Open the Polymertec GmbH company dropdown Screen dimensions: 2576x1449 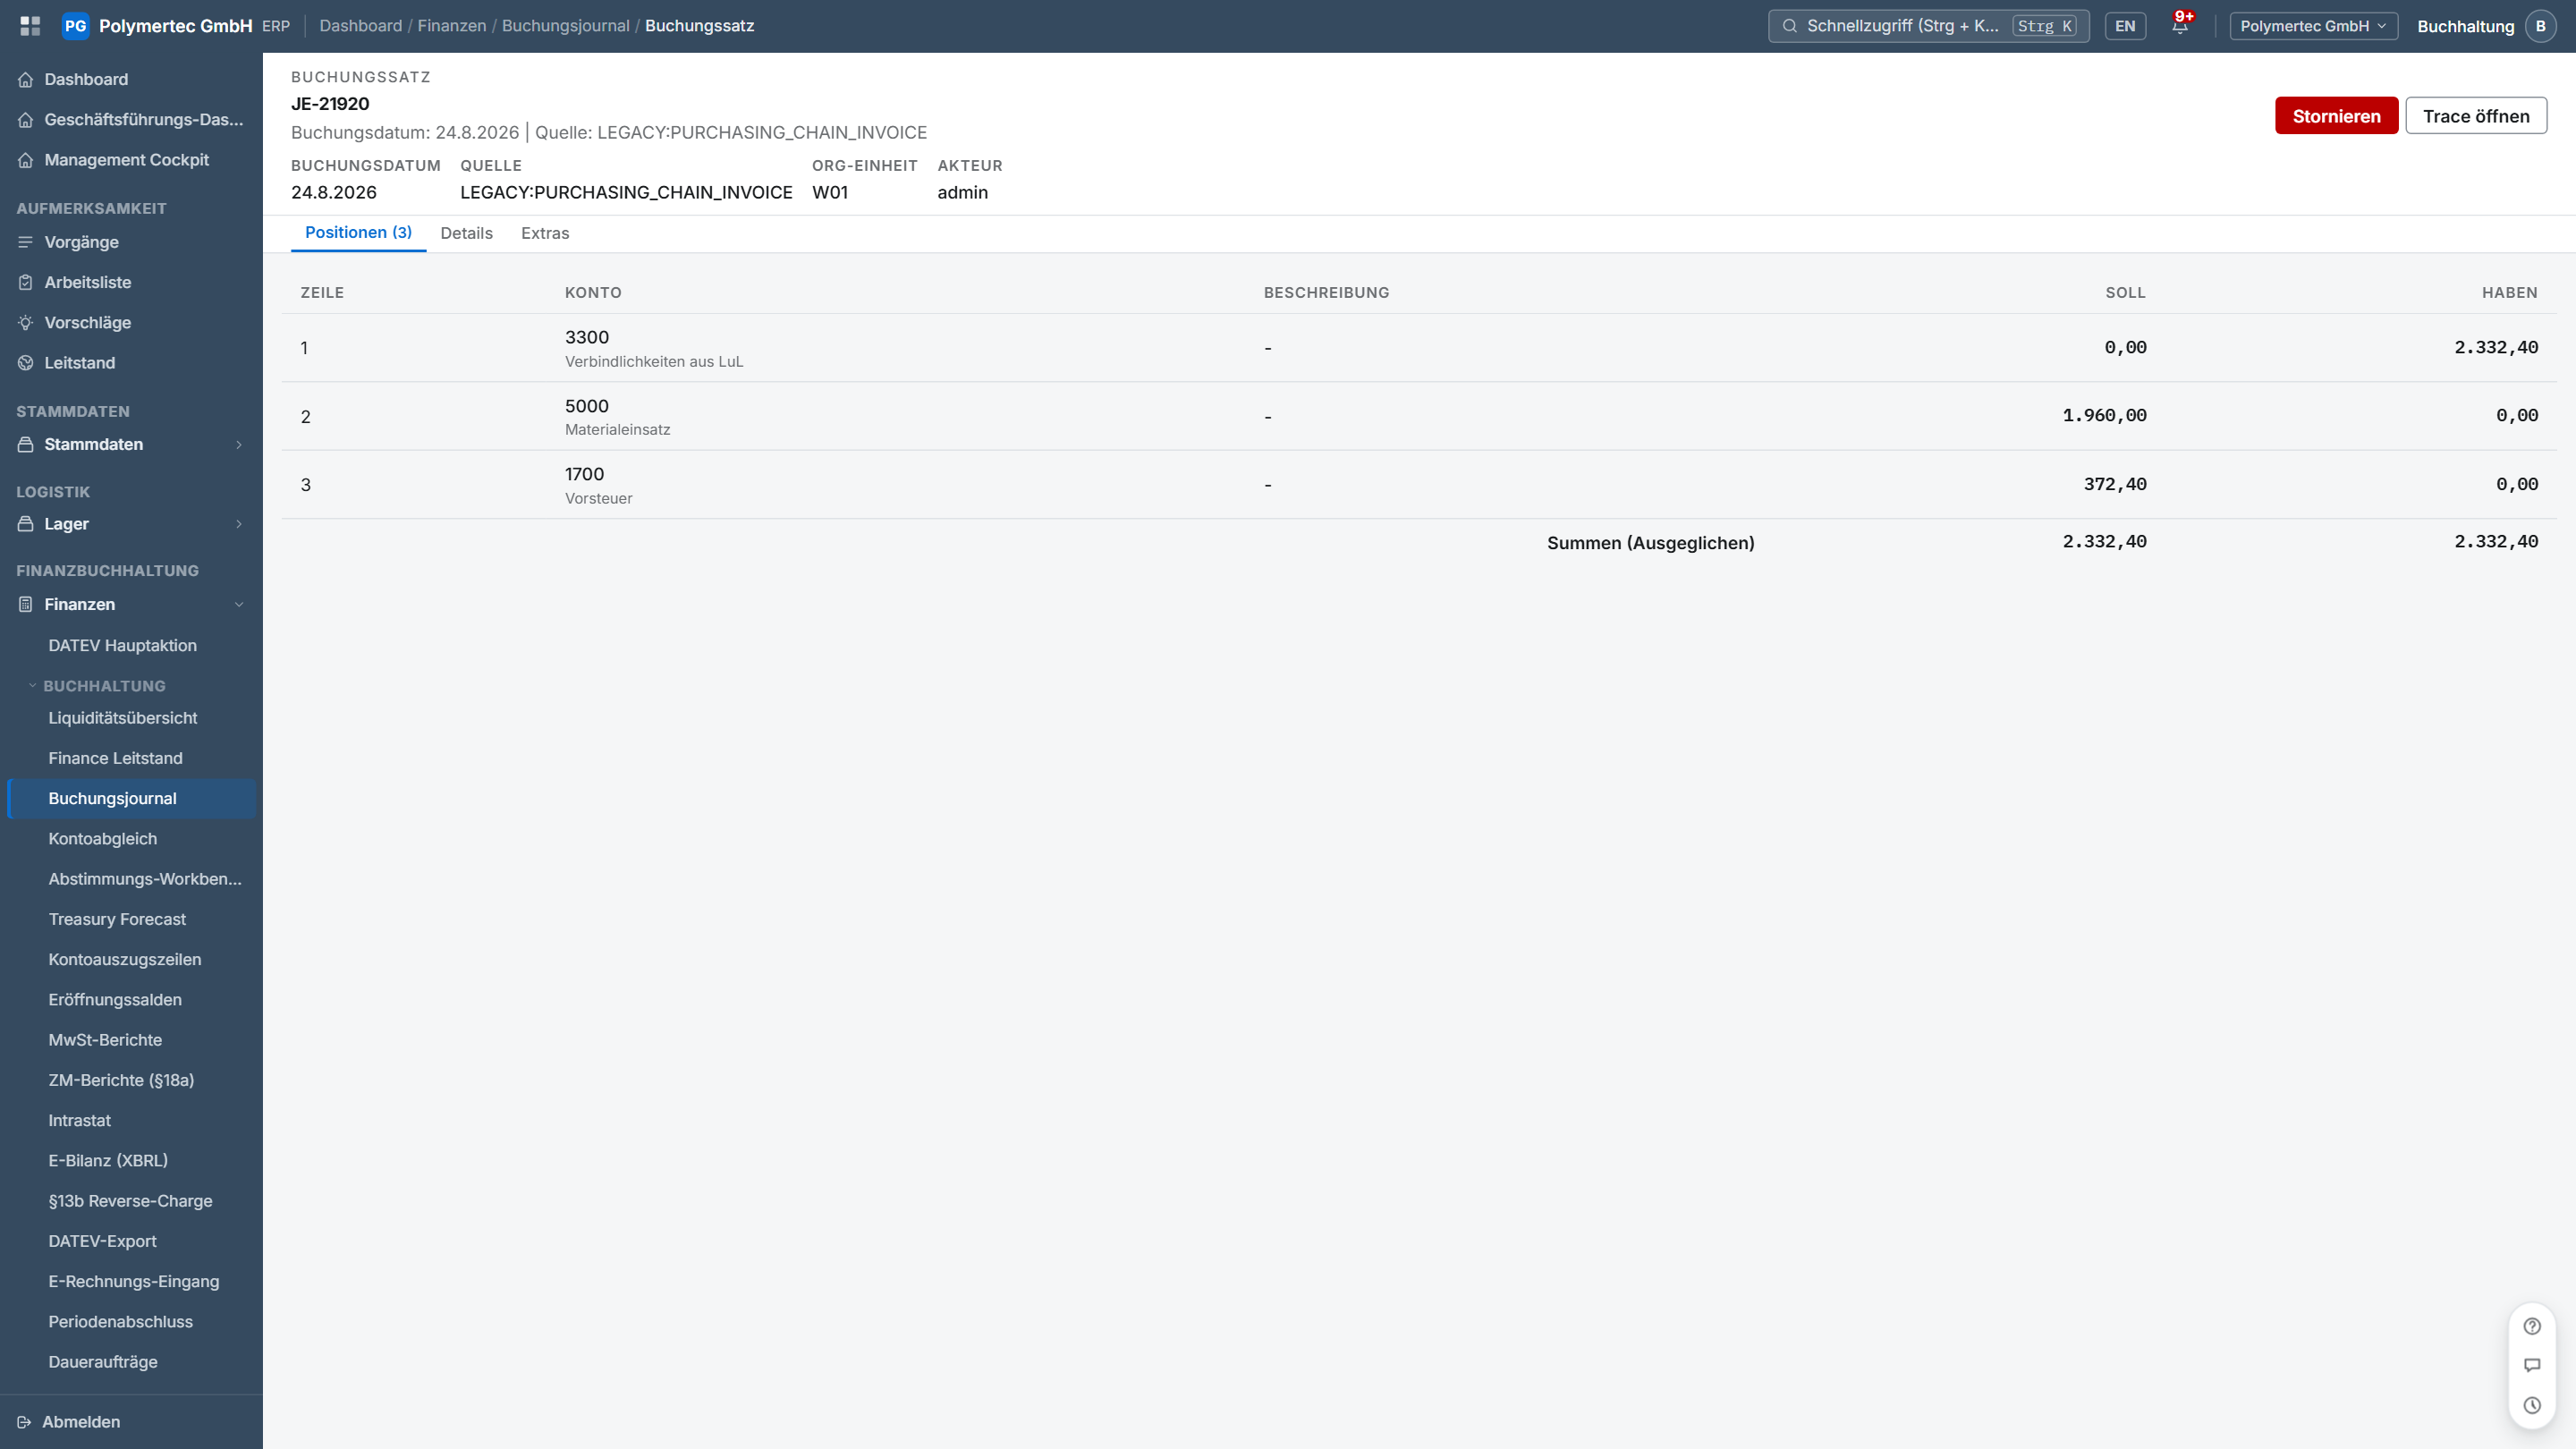2313,26
